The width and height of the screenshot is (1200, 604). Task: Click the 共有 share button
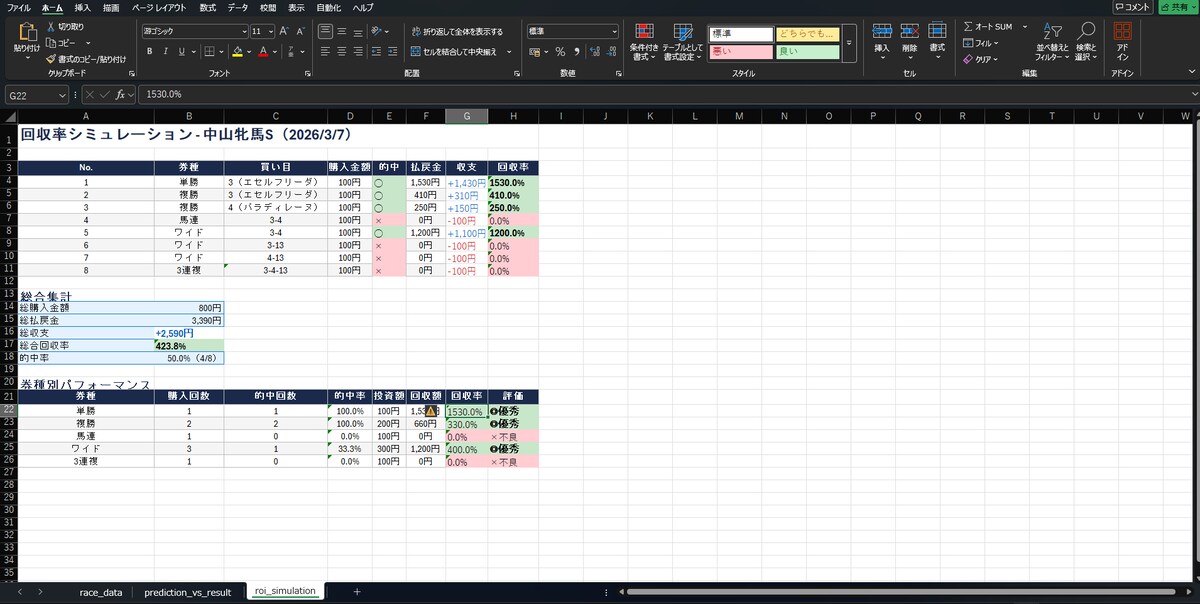(1177, 7)
